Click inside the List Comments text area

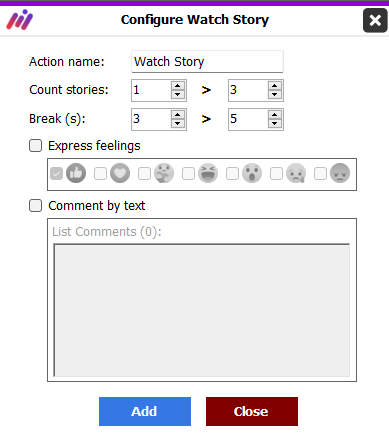[x=202, y=310]
